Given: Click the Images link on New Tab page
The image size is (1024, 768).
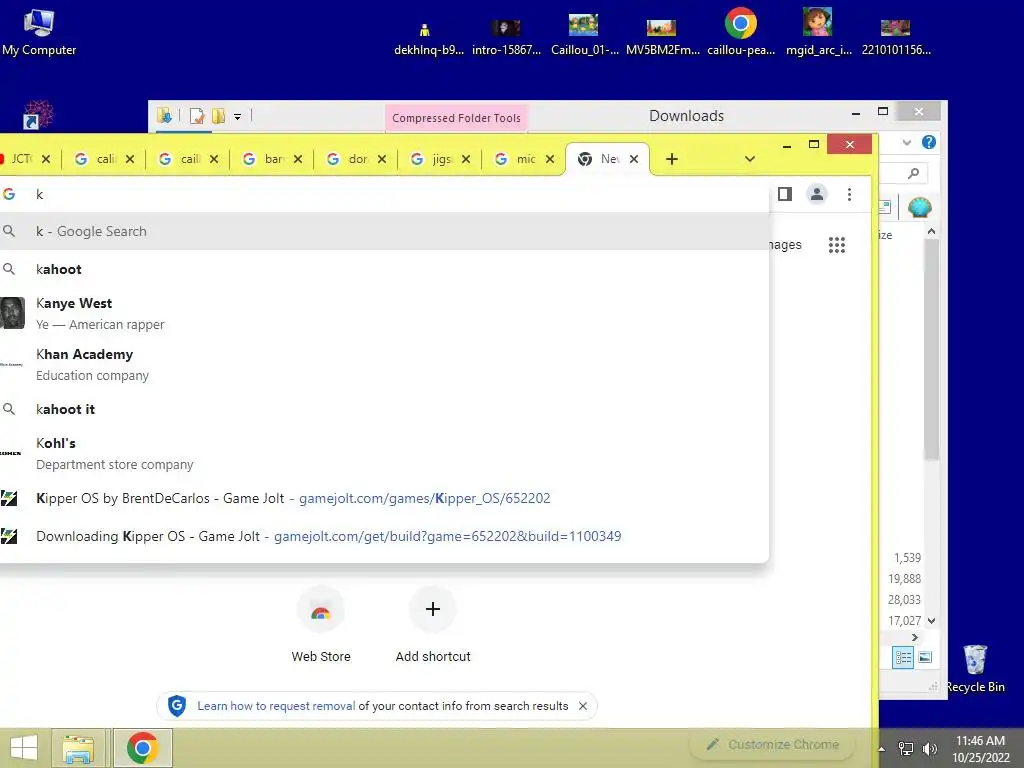Looking at the screenshot, I should (786, 245).
